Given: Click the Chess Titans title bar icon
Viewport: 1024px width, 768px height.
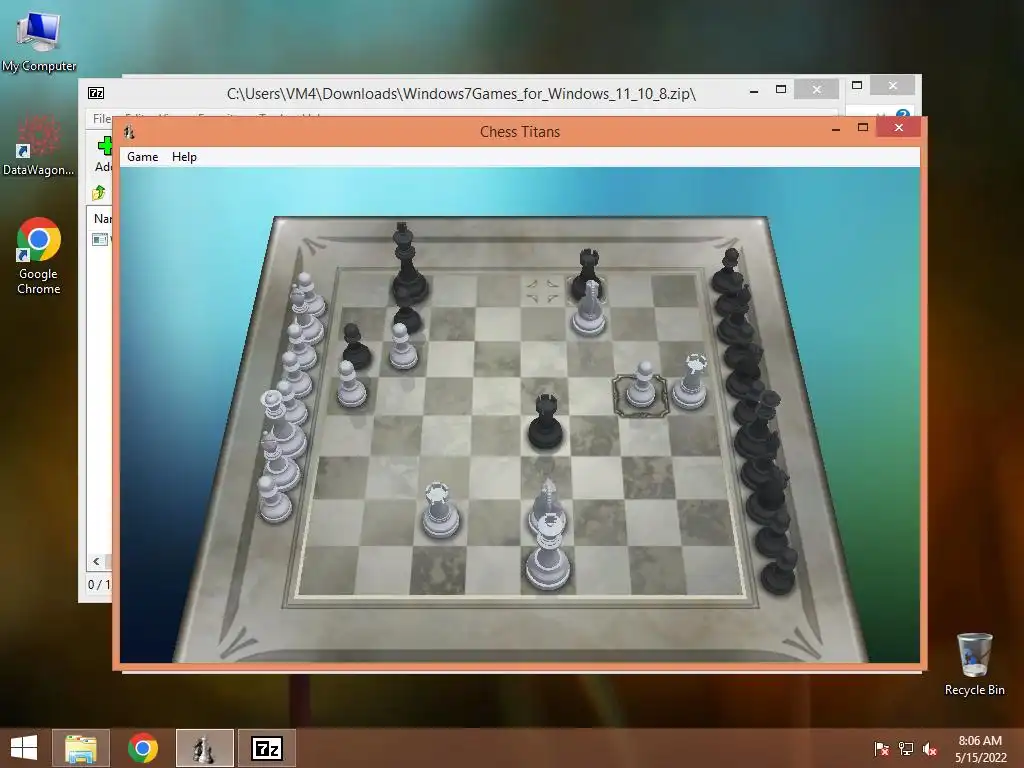Looking at the screenshot, I should click(x=129, y=132).
